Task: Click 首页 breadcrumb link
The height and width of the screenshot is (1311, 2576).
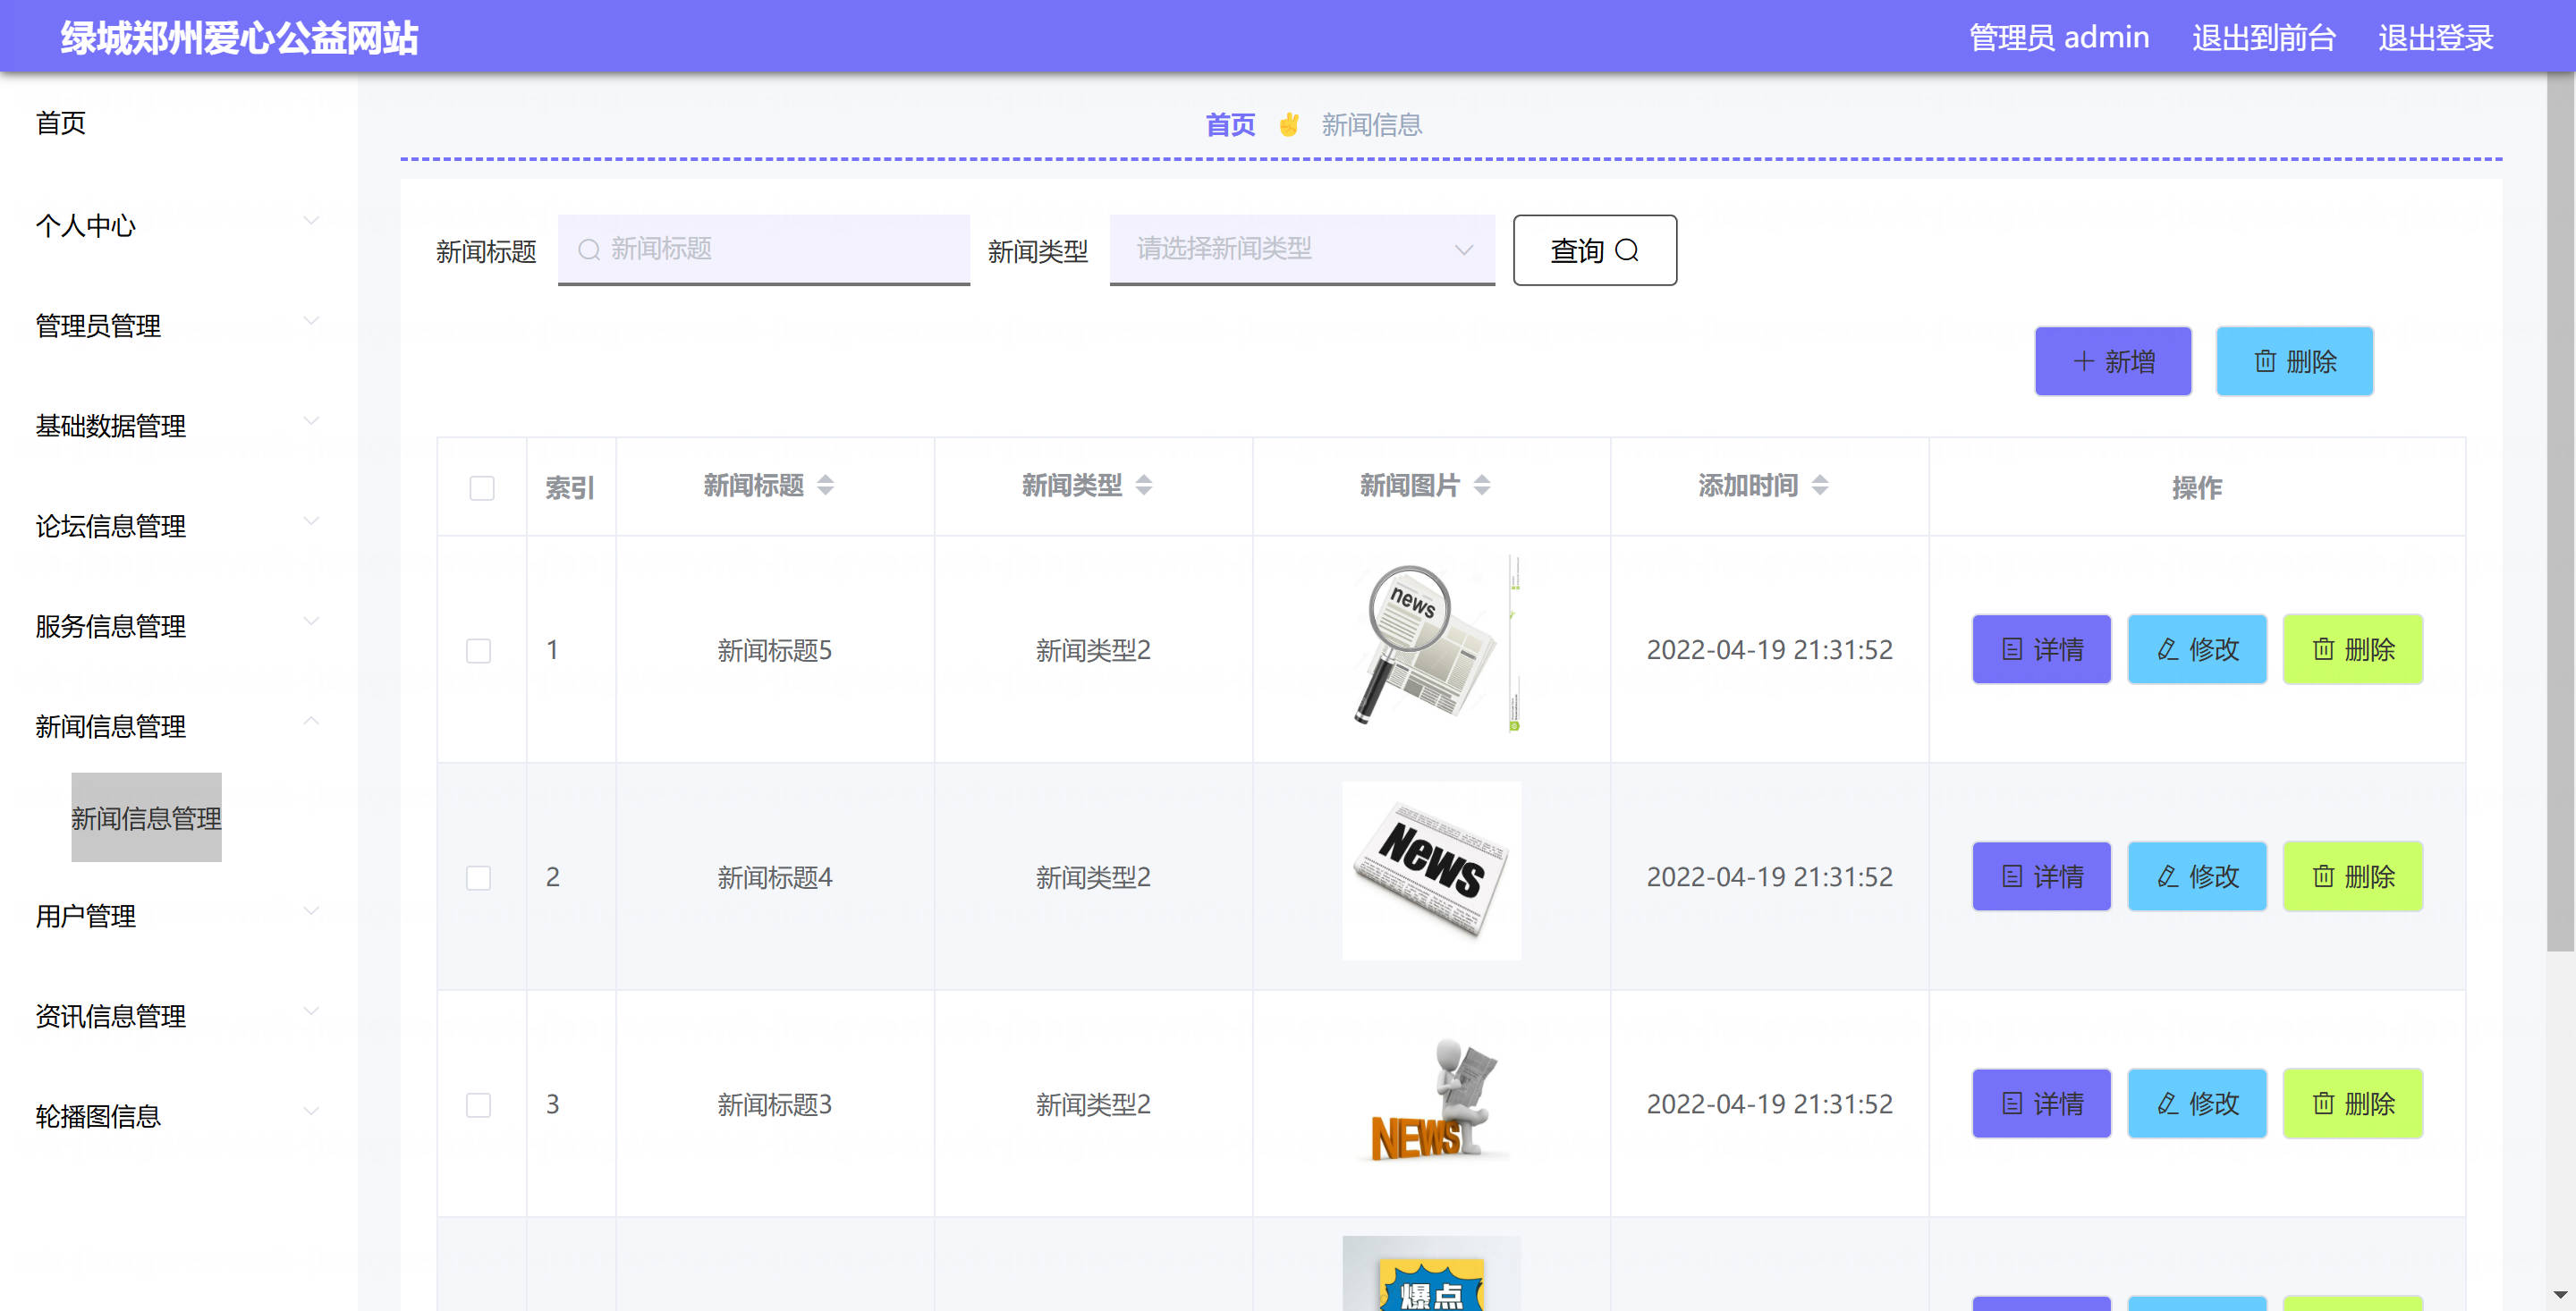Action: click(1229, 125)
